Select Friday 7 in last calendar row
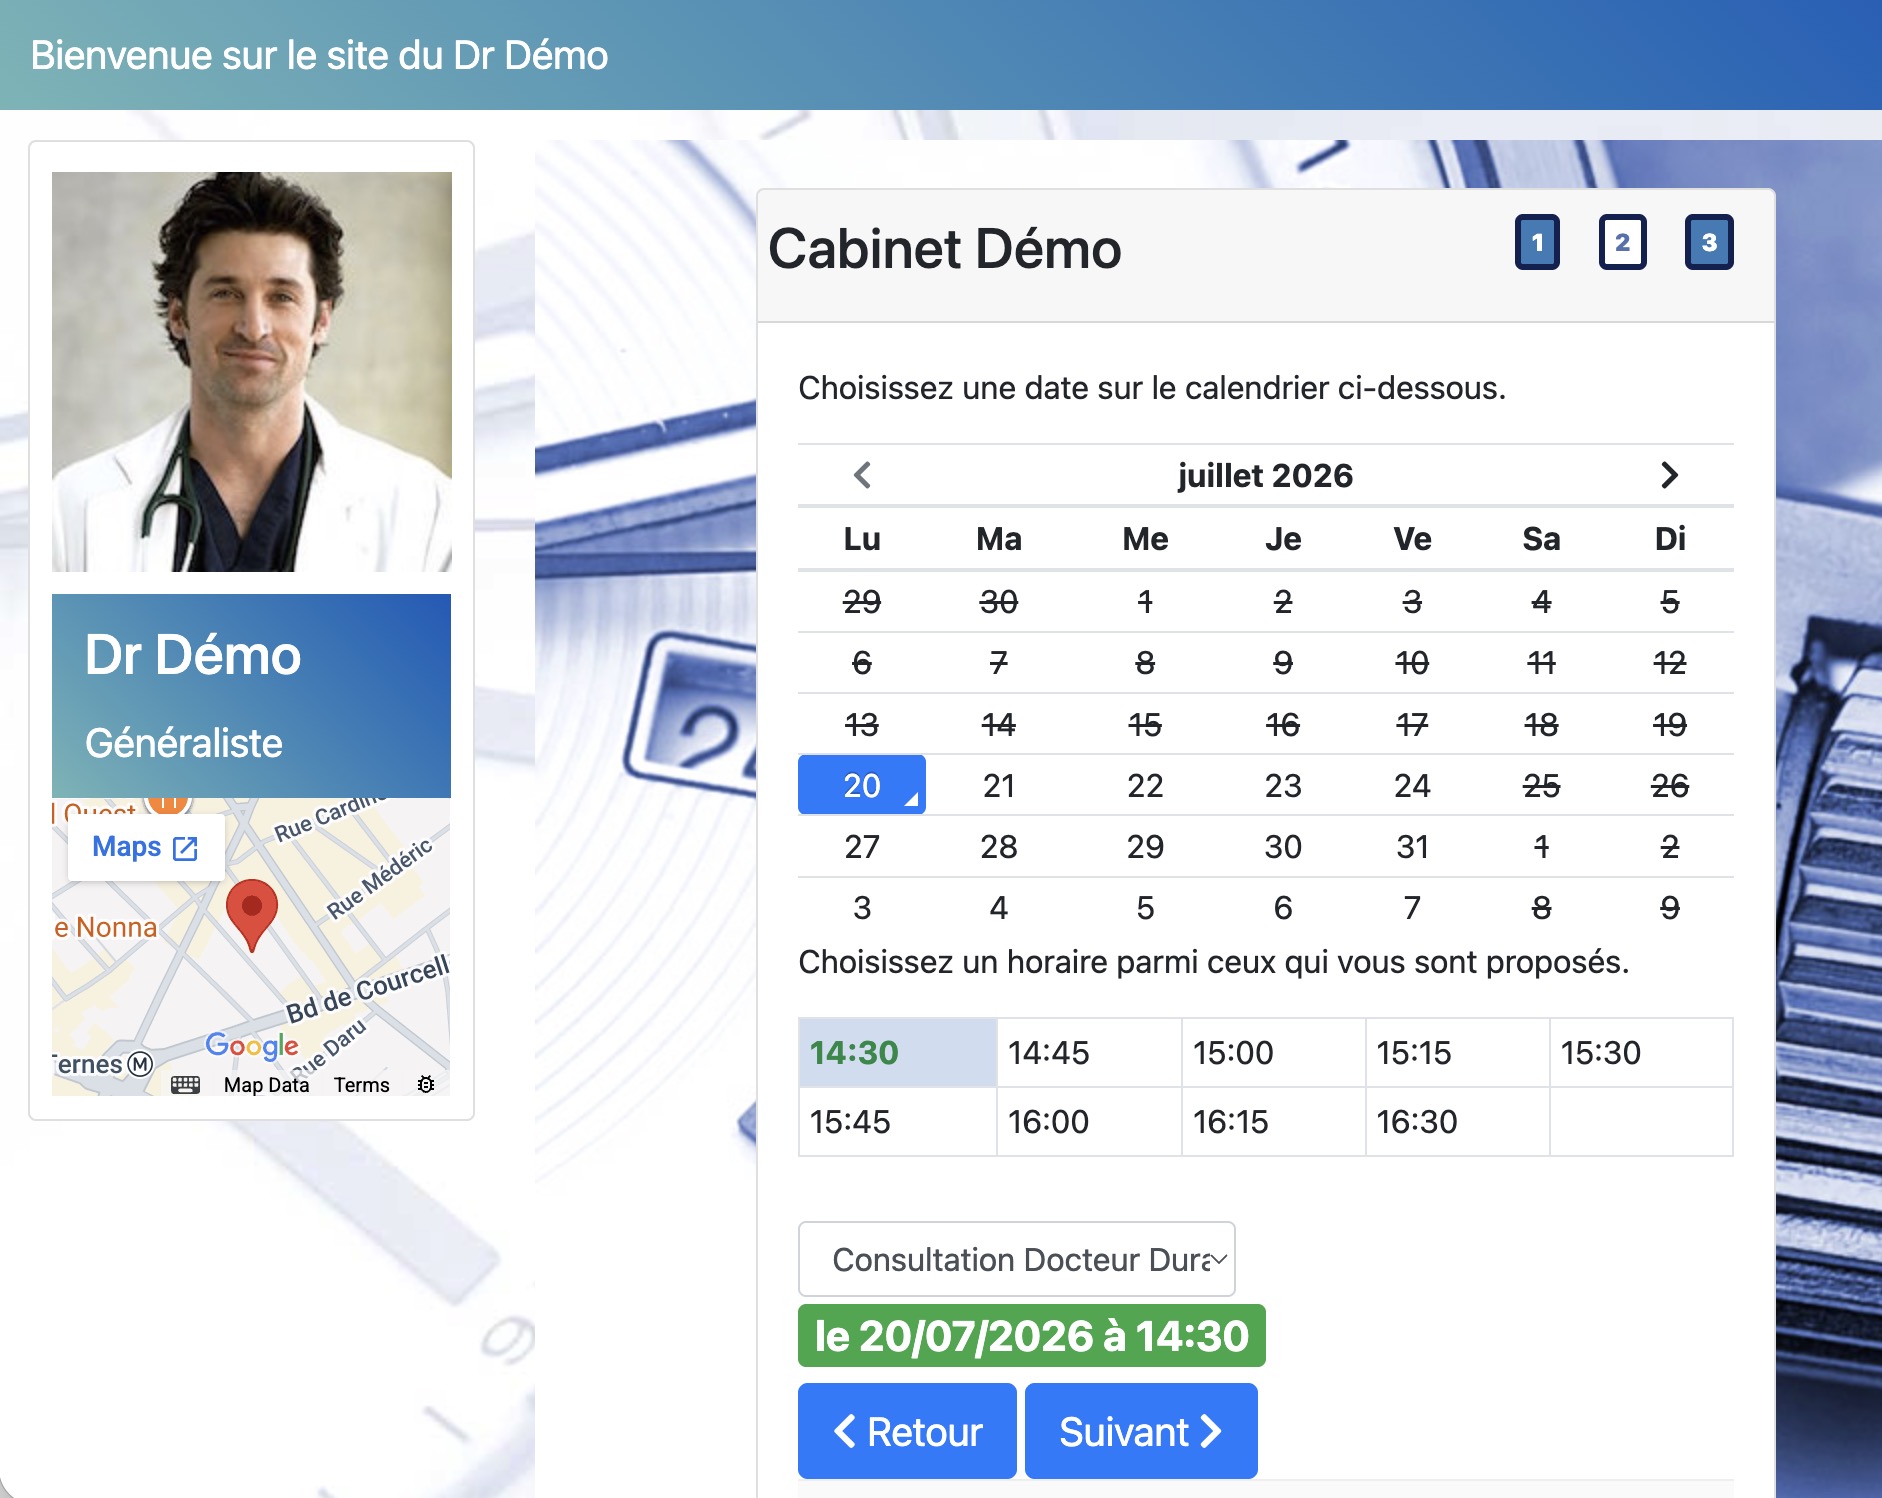The image size is (1882, 1498). point(1412,907)
